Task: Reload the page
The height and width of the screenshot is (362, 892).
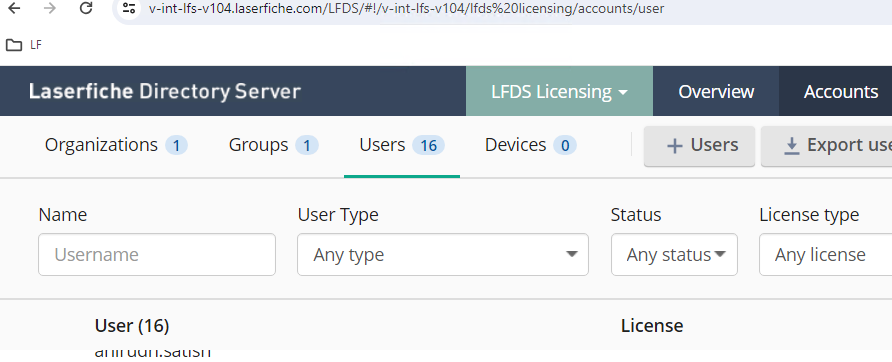Action: point(86,9)
